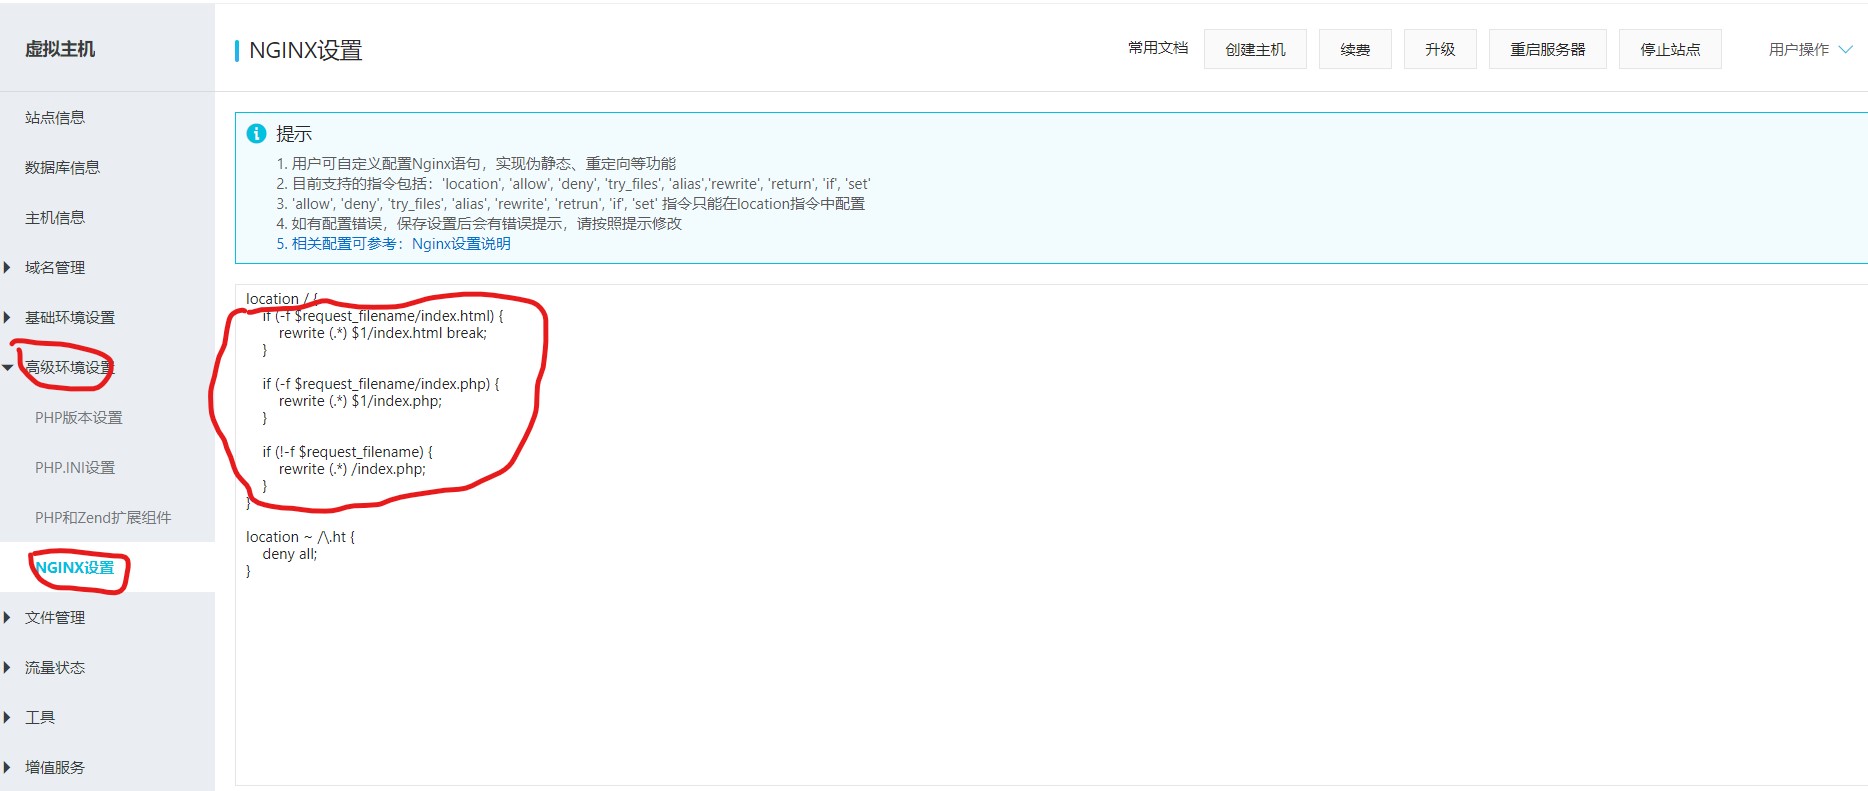Open the 常用文档 link

[x=1158, y=48]
